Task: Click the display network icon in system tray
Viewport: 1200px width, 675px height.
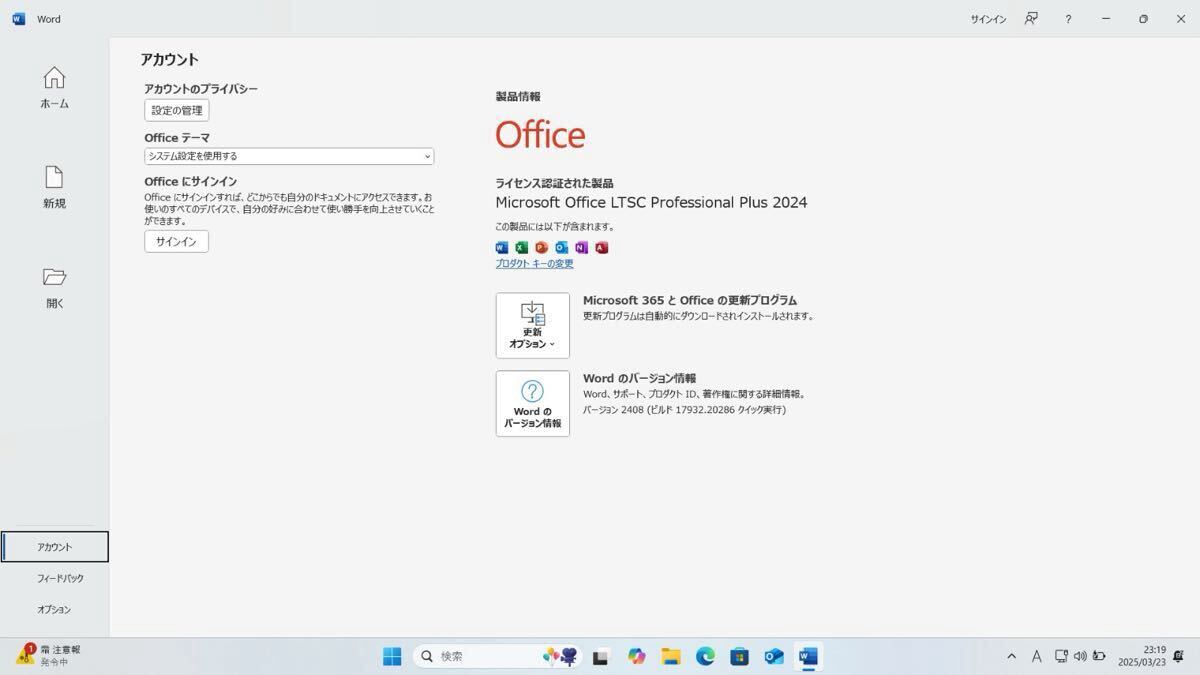Action: [1061, 656]
